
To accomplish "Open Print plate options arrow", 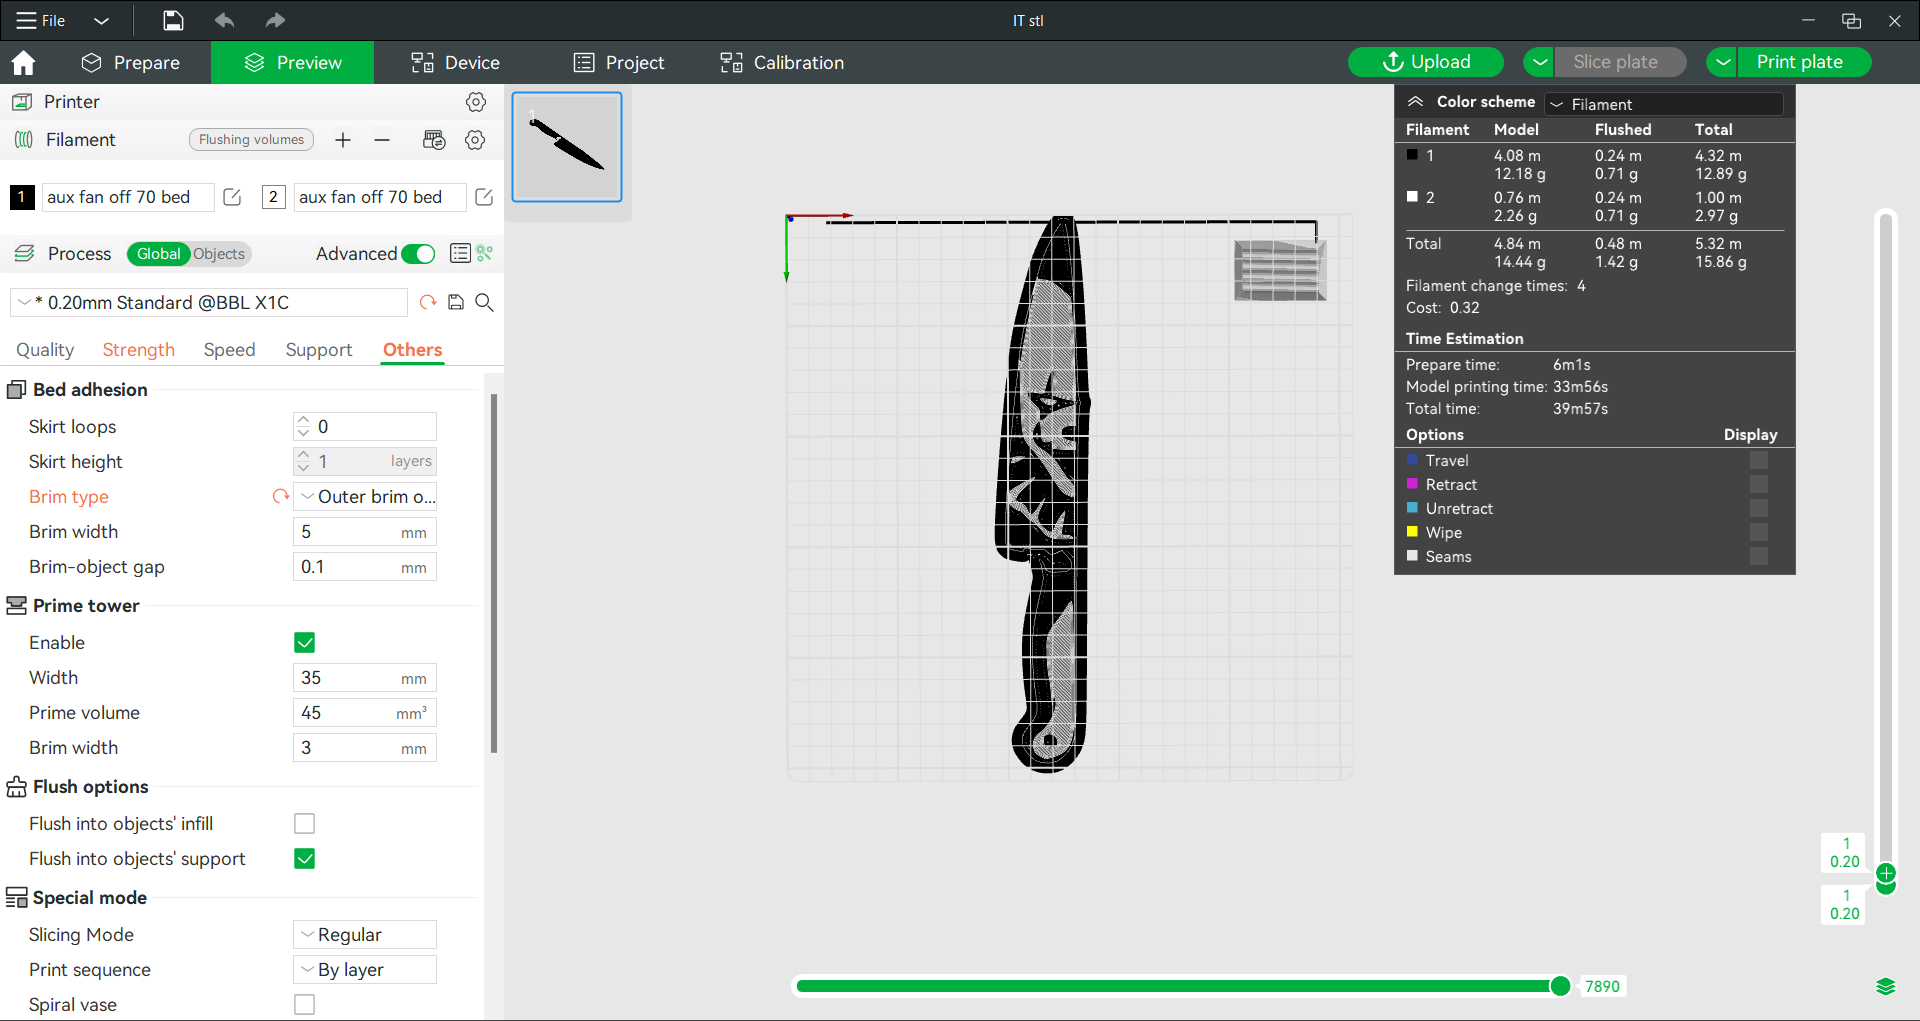I will click(1723, 62).
